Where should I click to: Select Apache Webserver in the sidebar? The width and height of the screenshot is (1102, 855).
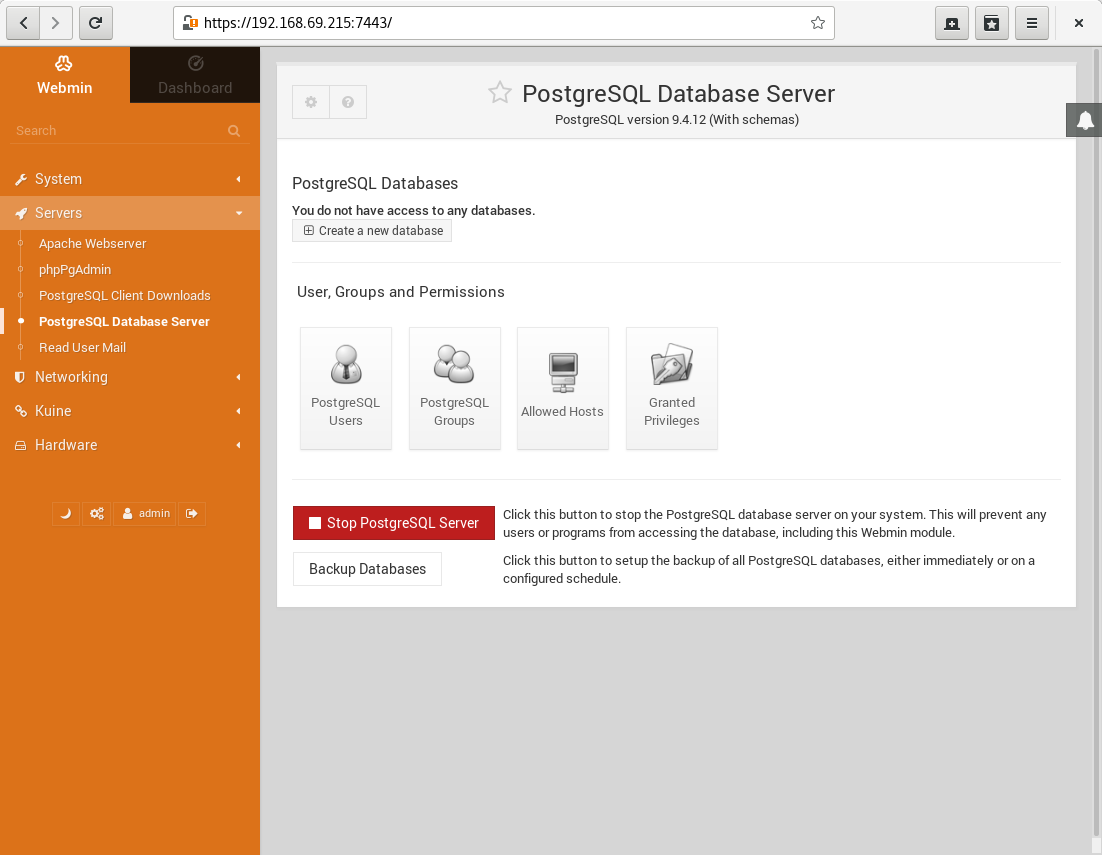coord(92,244)
